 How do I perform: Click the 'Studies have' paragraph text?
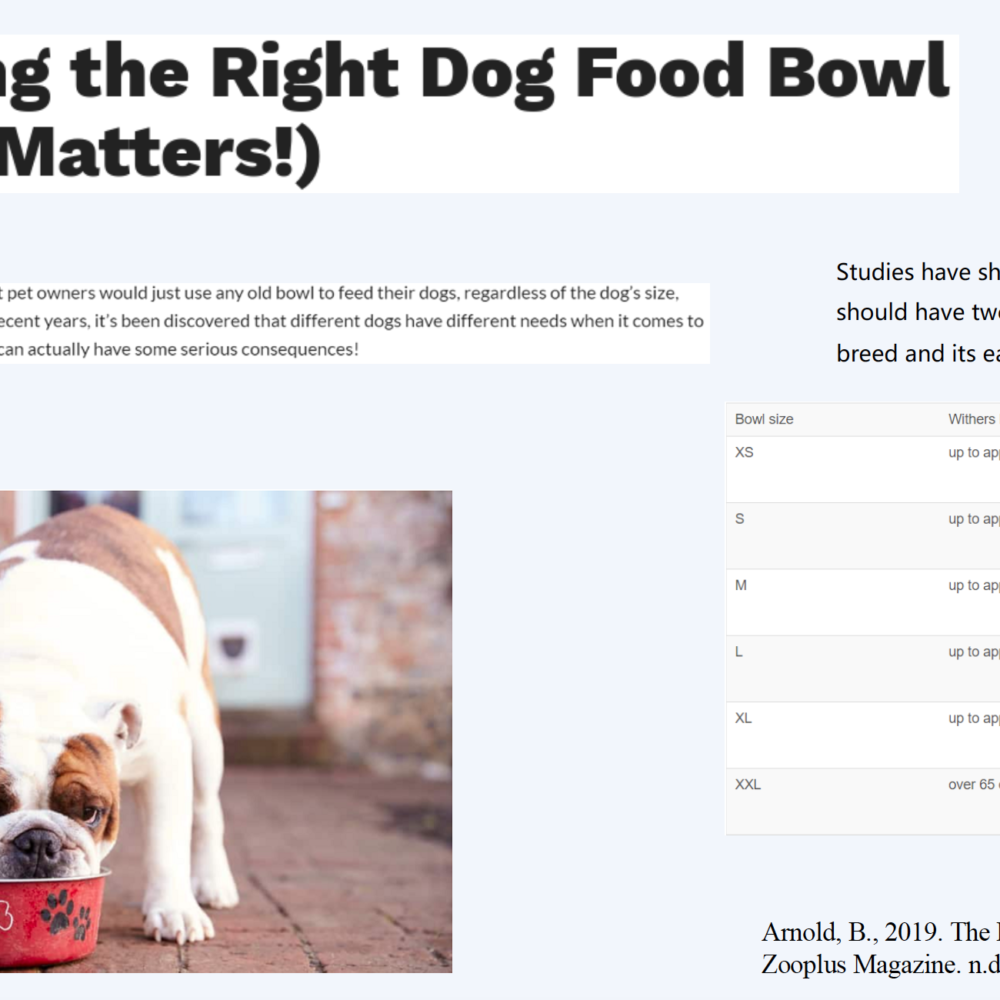[917, 312]
